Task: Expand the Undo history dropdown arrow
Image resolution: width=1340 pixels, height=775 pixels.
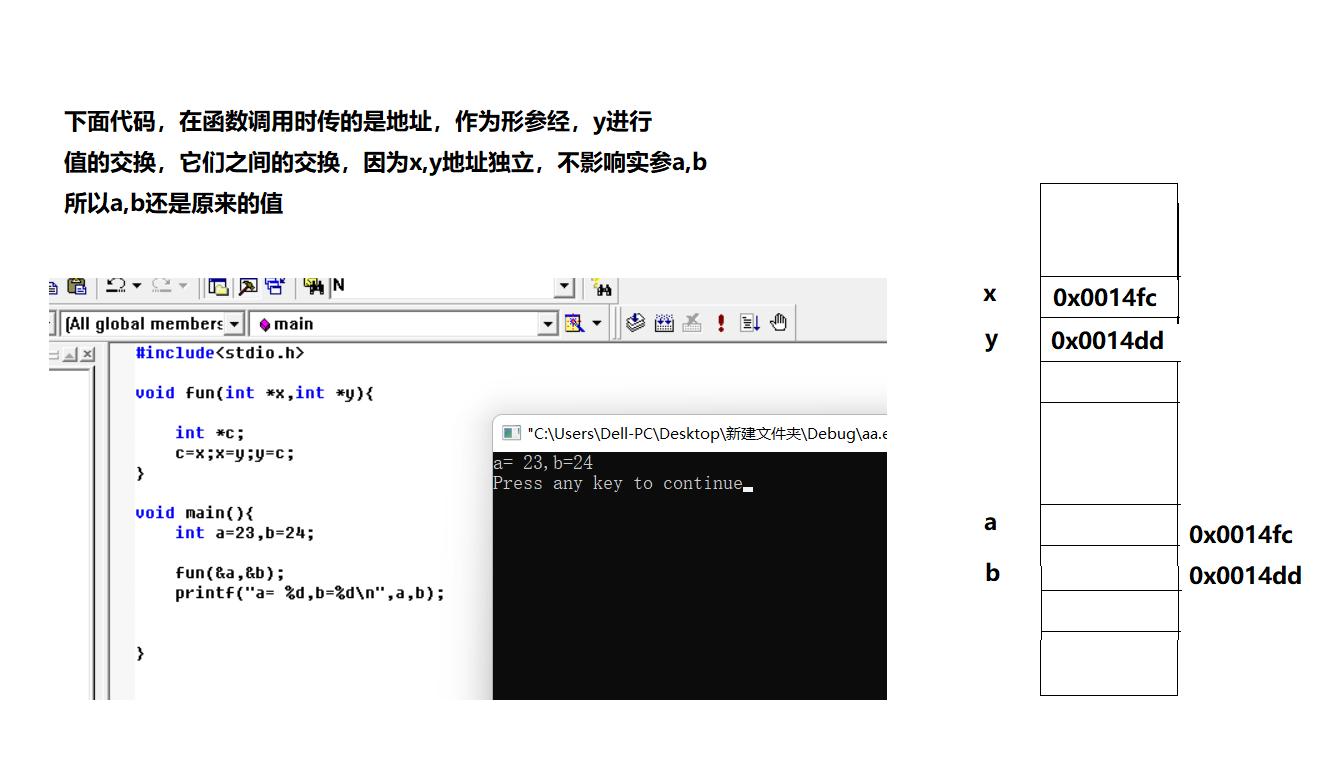Action: [x=136, y=287]
